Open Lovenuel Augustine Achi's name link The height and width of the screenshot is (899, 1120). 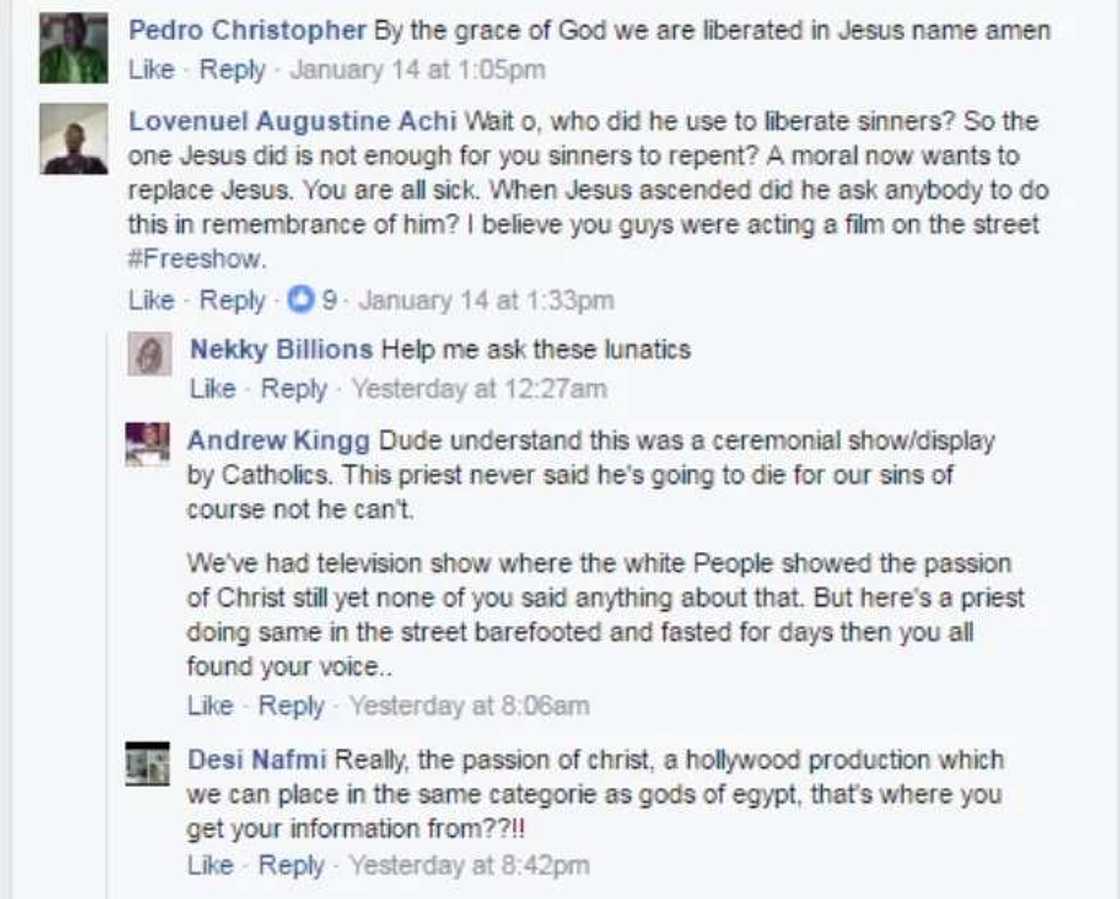click(293, 121)
